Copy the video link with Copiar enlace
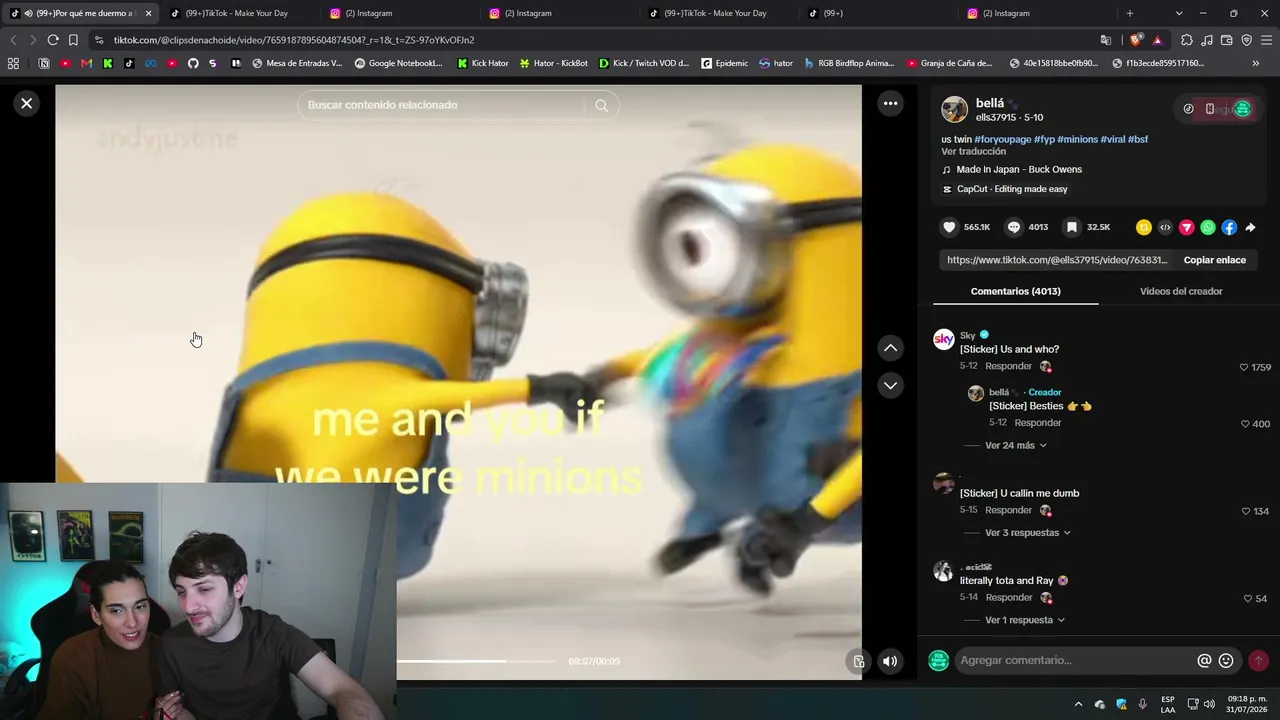 tap(1215, 260)
